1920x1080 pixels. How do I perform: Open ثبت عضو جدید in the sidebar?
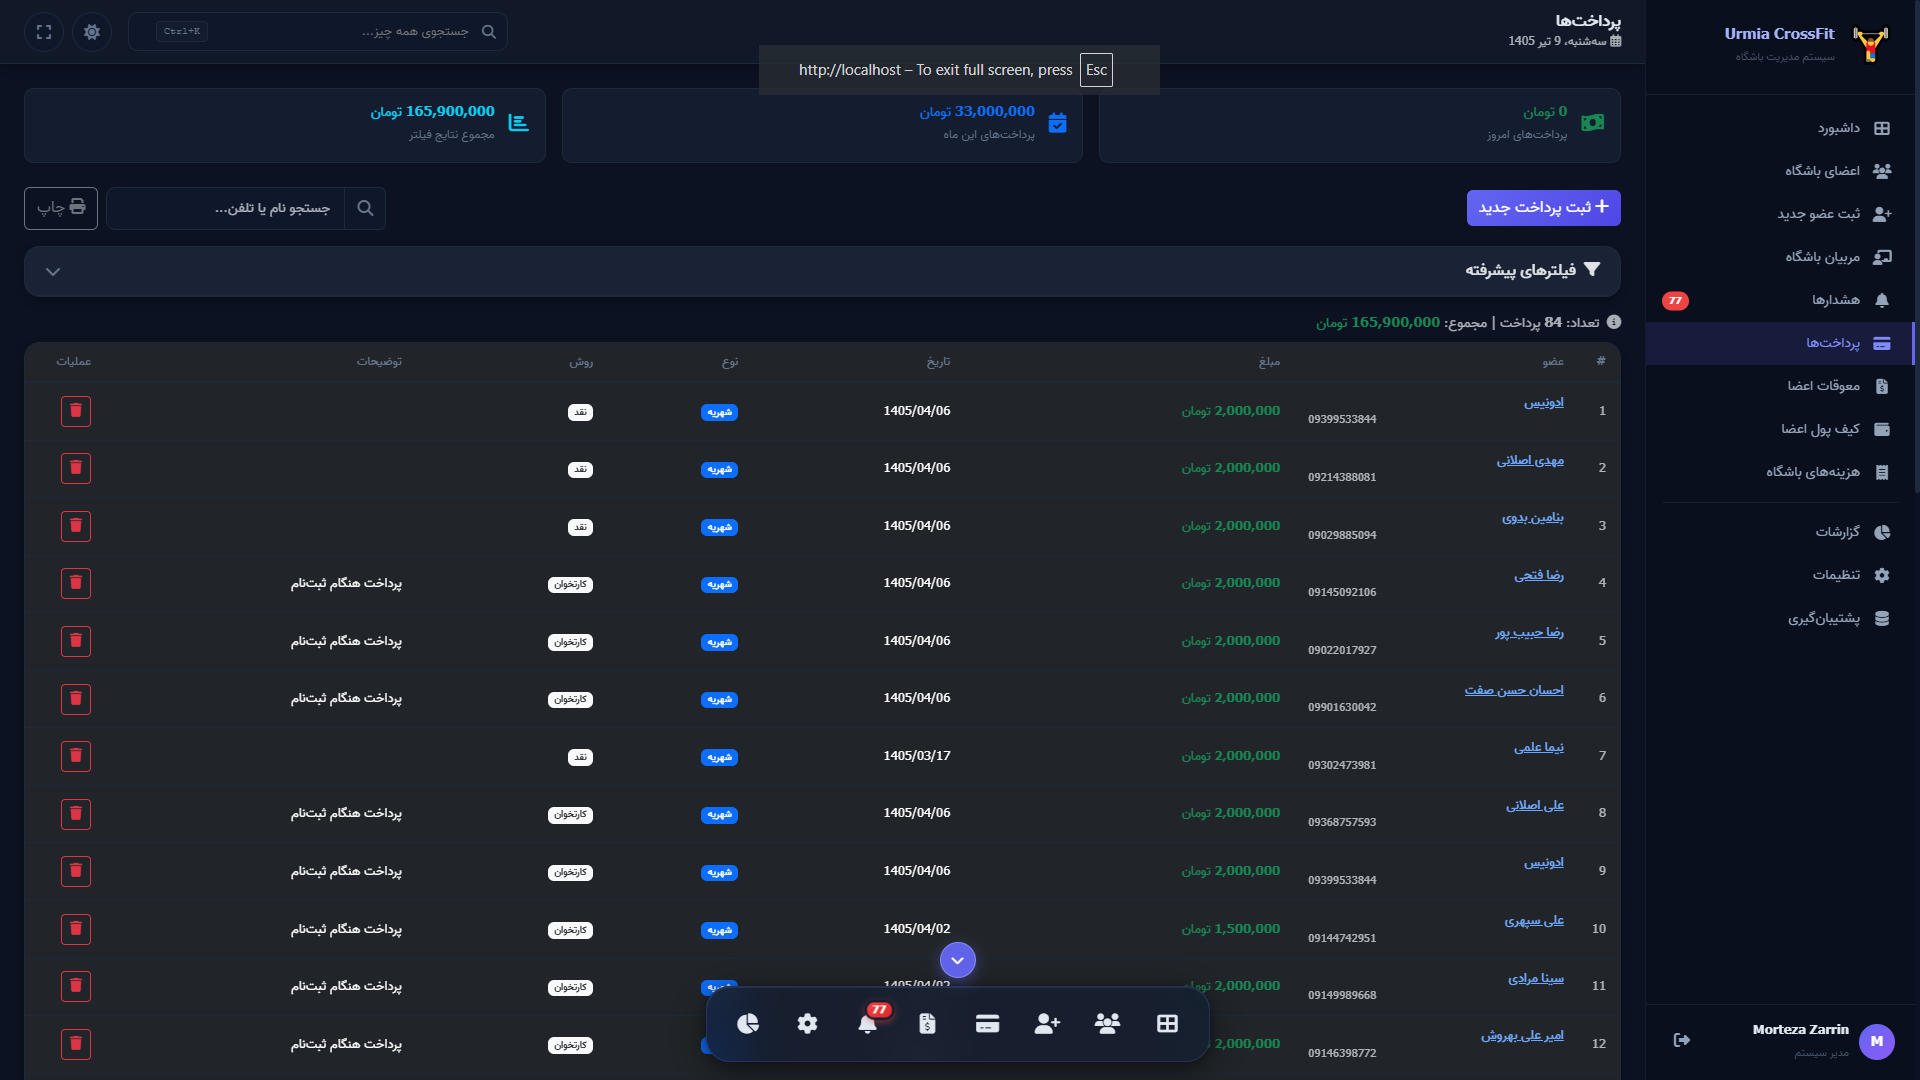[1780, 214]
